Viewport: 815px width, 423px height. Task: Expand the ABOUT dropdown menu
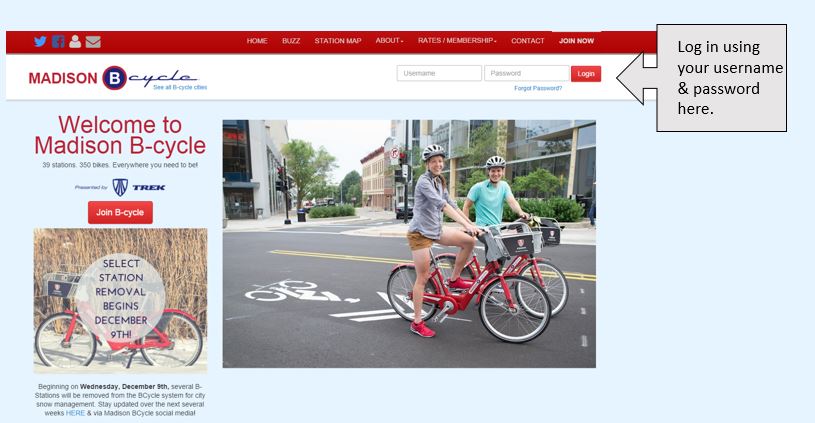(x=389, y=41)
